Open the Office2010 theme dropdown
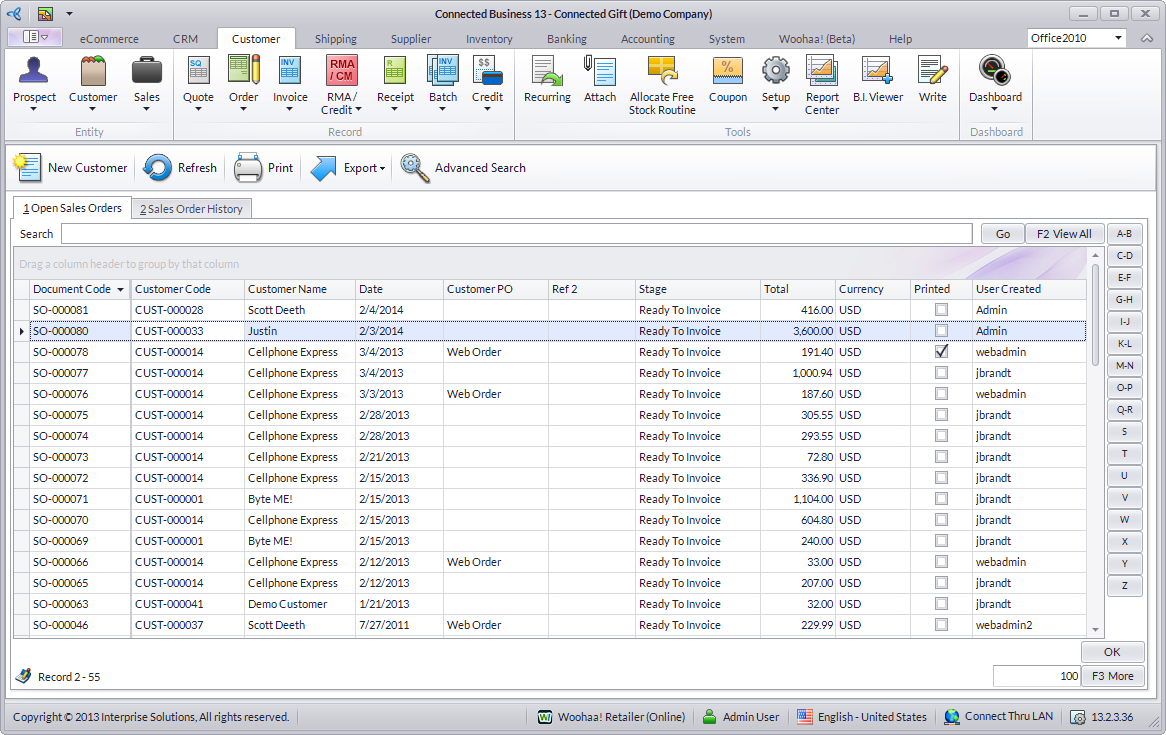This screenshot has height=735, width=1166. [x=1116, y=38]
